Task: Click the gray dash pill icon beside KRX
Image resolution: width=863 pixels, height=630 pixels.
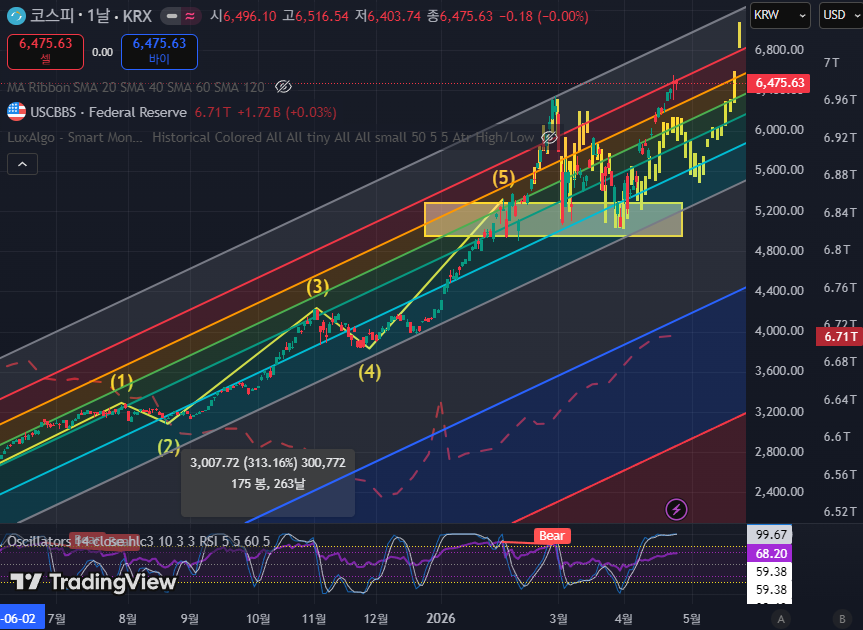Action: [172, 17]
